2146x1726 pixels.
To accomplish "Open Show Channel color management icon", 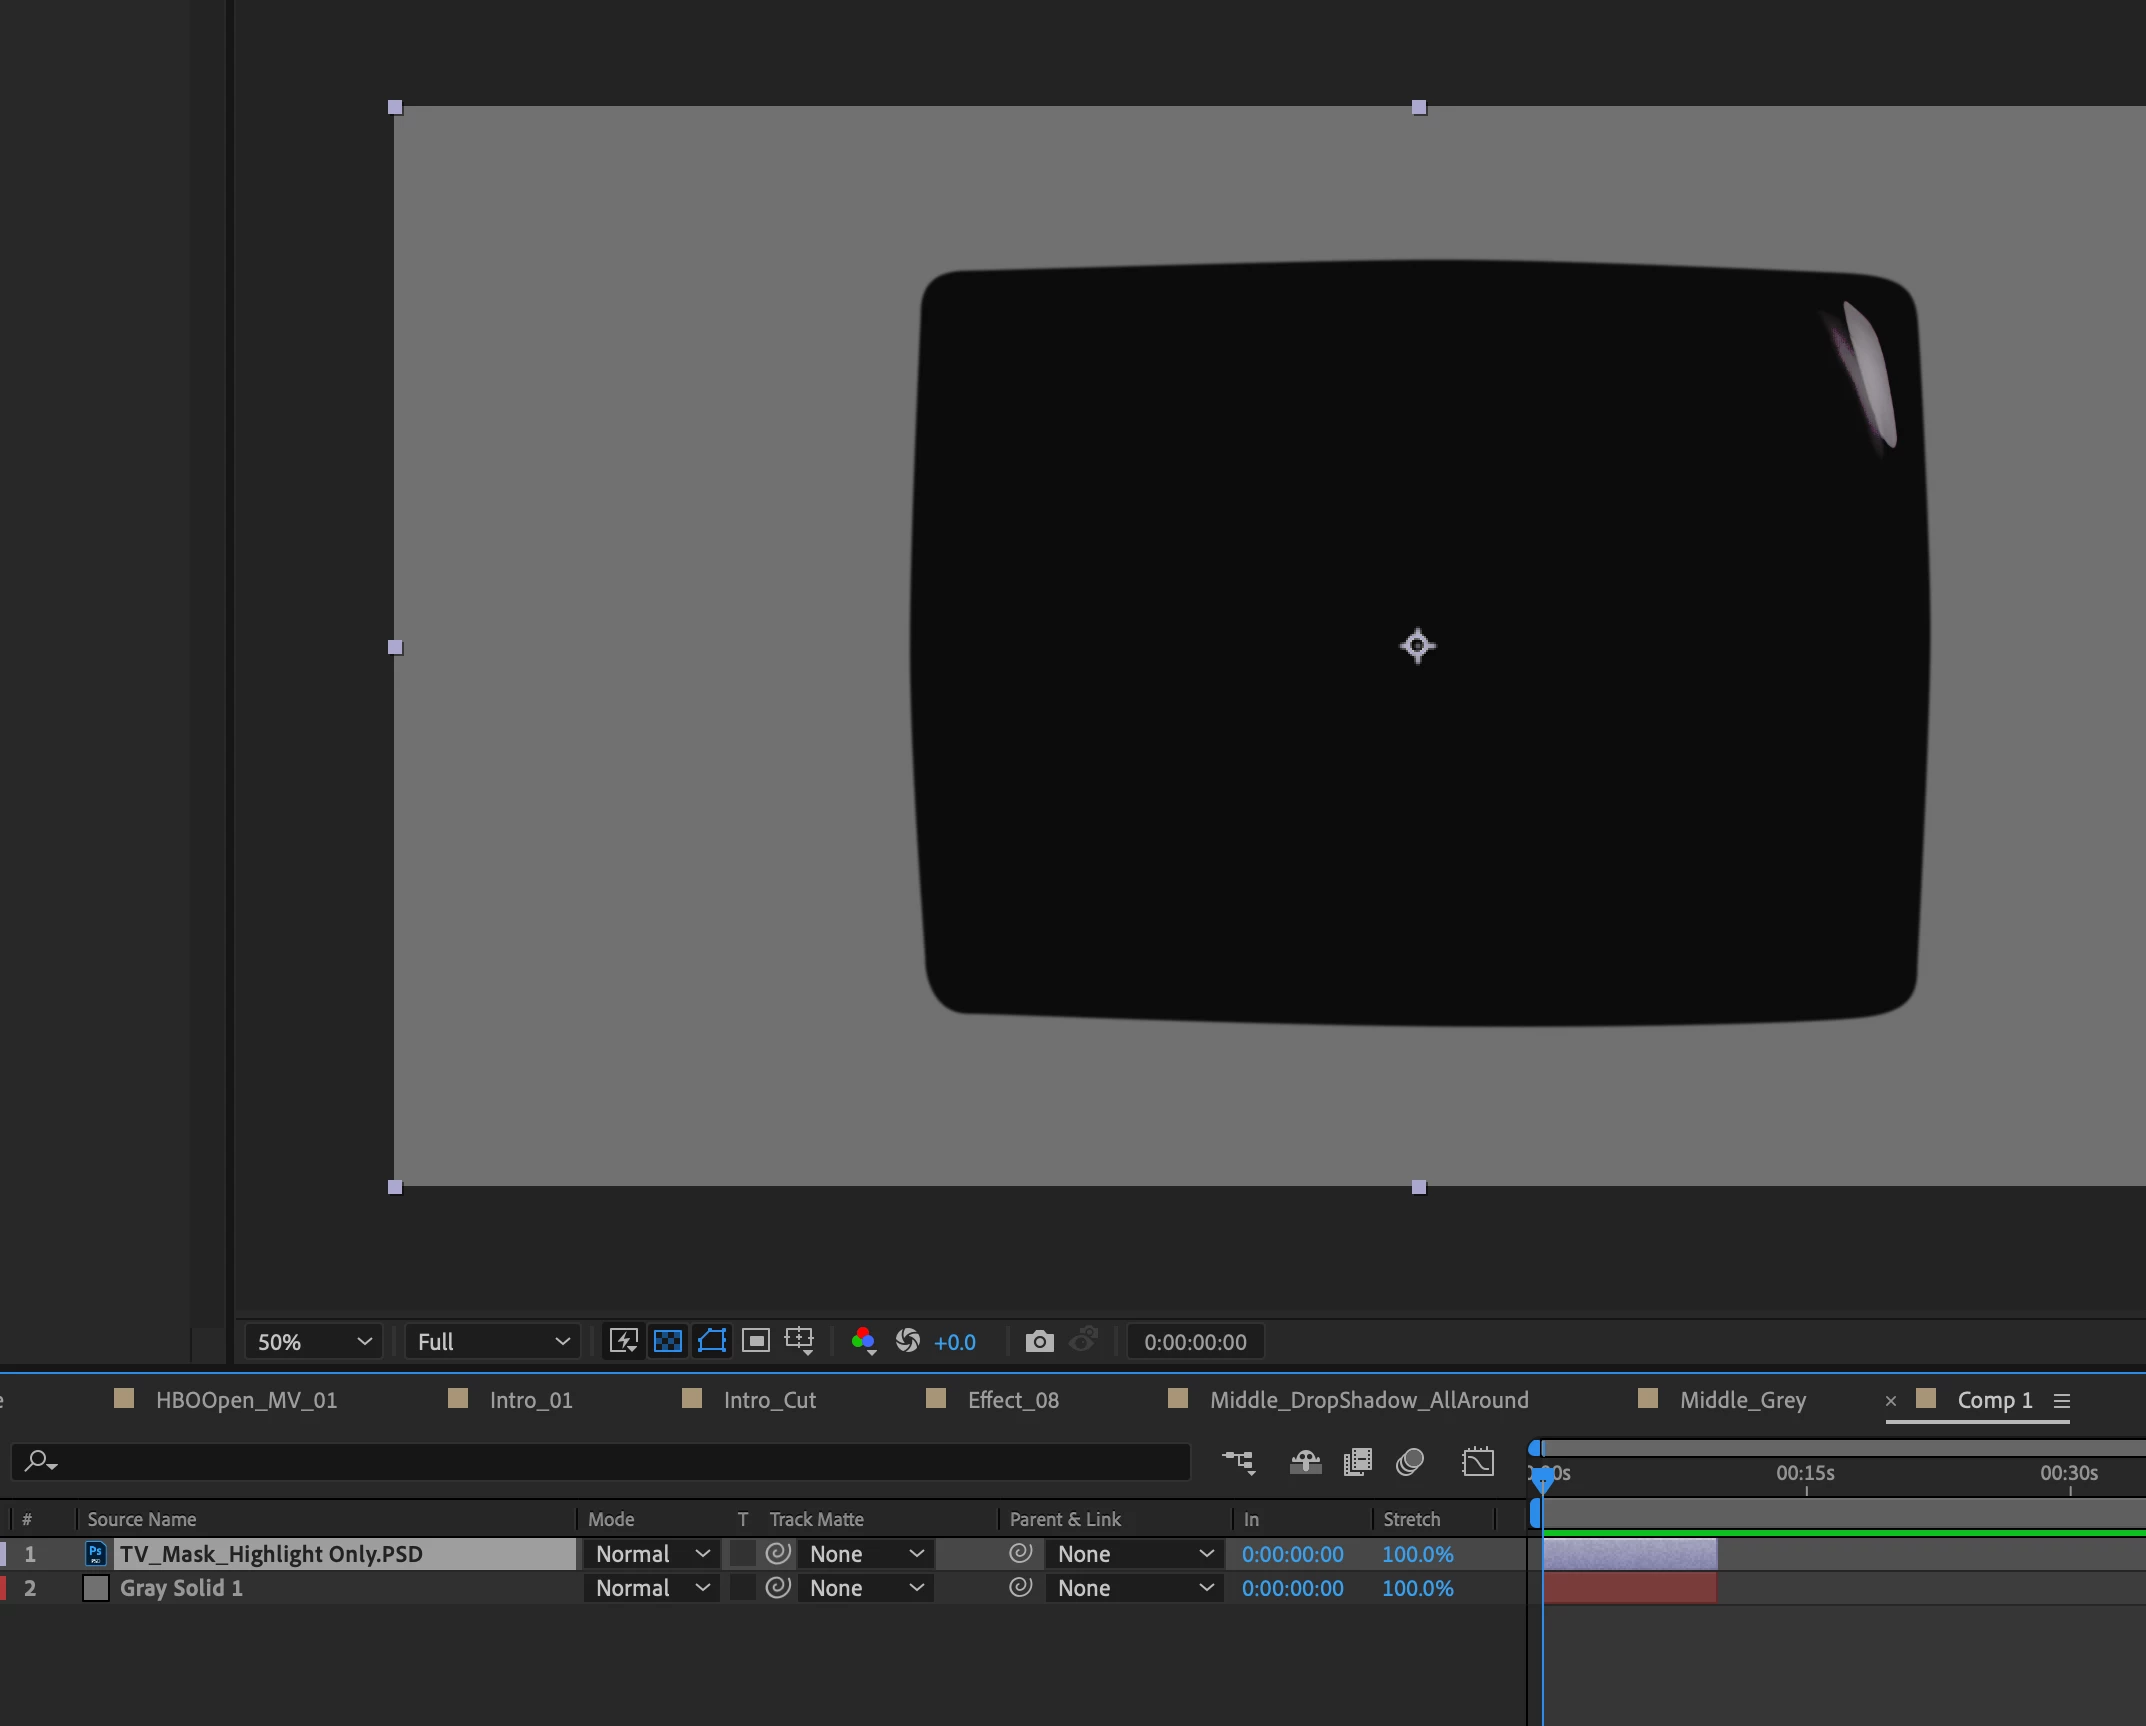I will 863,1341.
